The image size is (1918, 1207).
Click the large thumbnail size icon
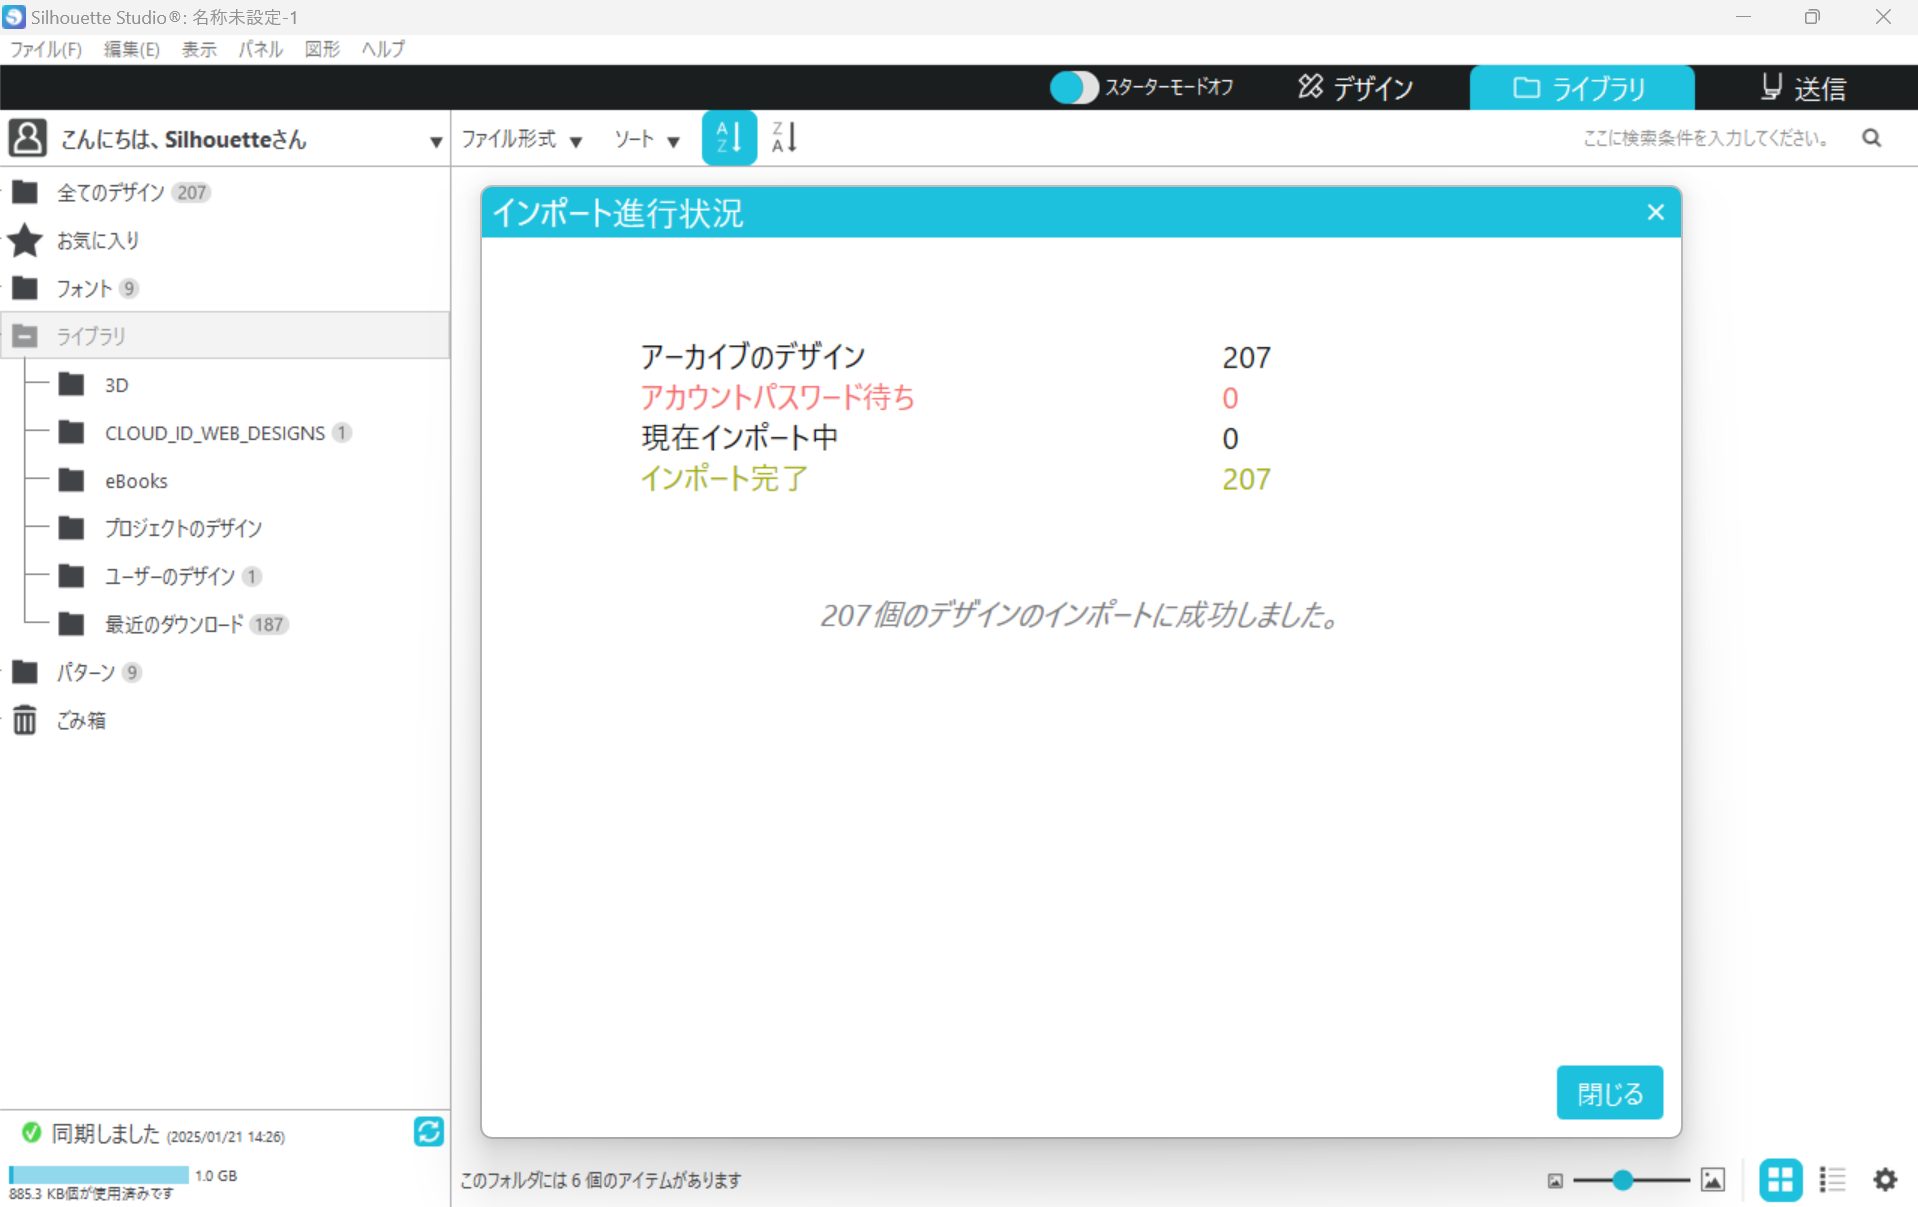pos(1713,1180)
